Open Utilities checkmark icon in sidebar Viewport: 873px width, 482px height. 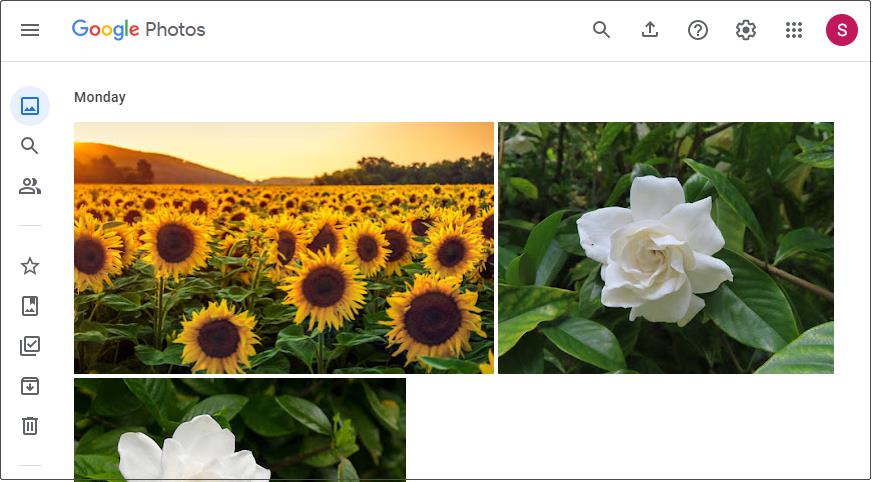[x=30, y=346]
